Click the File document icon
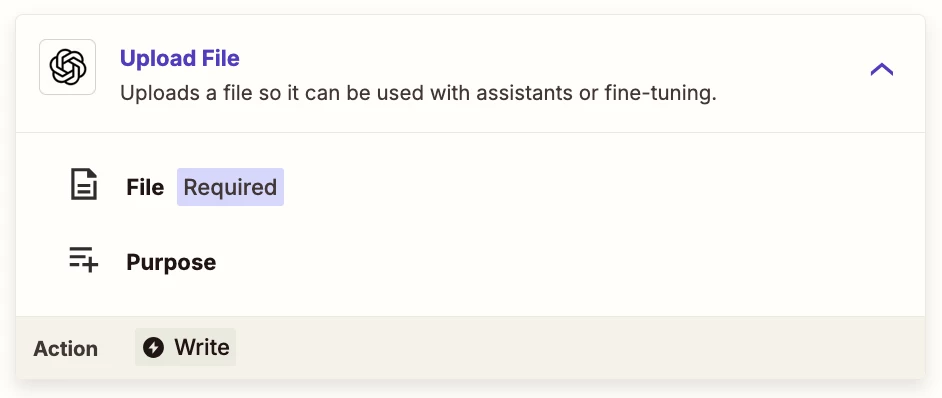Screen dimensions: 942x398 tap(84, 184)
